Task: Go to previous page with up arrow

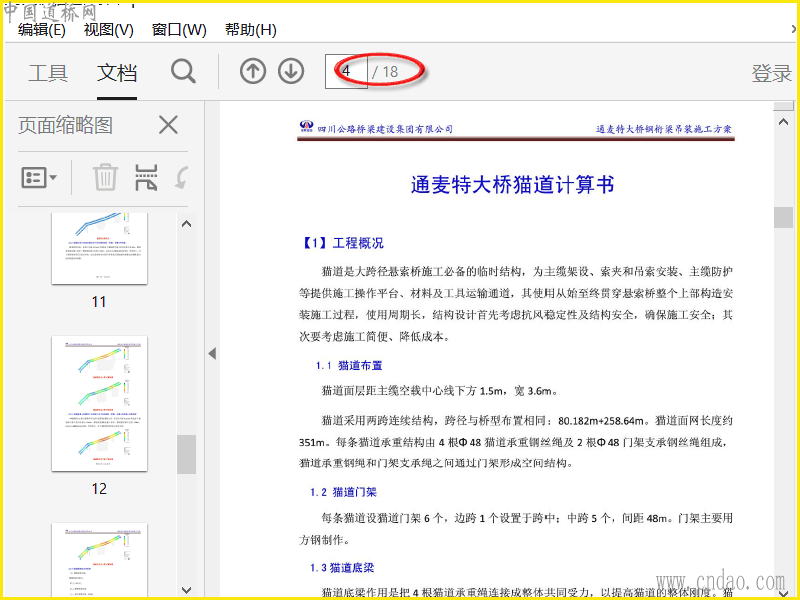Action: [254, 71]
